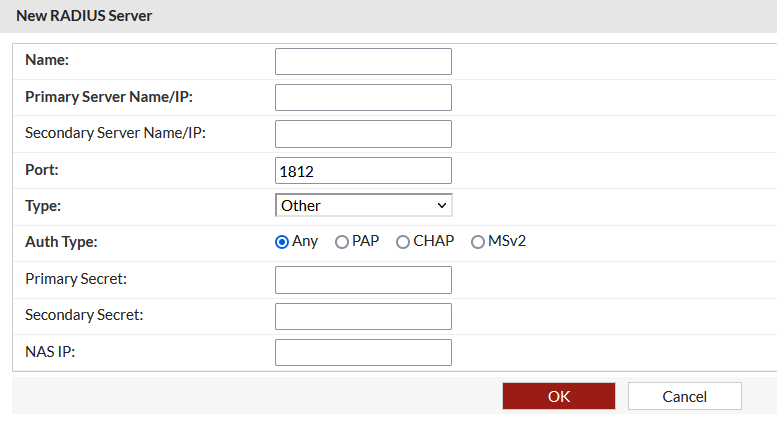
Task: Click the "Auth Type:" label text
Action: click(61, 242)
